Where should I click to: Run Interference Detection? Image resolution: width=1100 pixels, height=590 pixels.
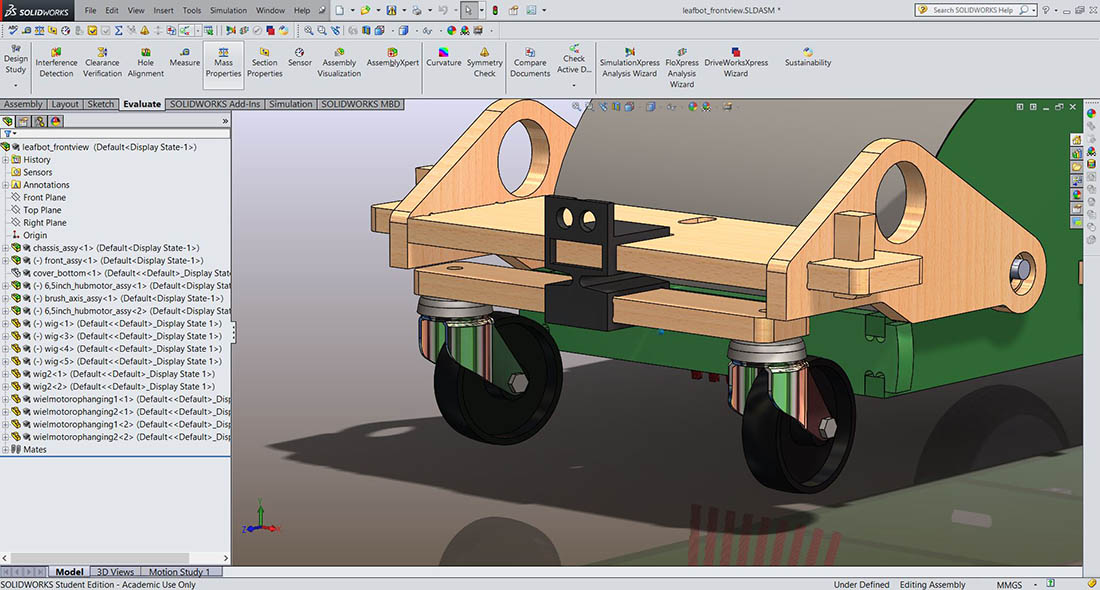[x=56, y=62]
